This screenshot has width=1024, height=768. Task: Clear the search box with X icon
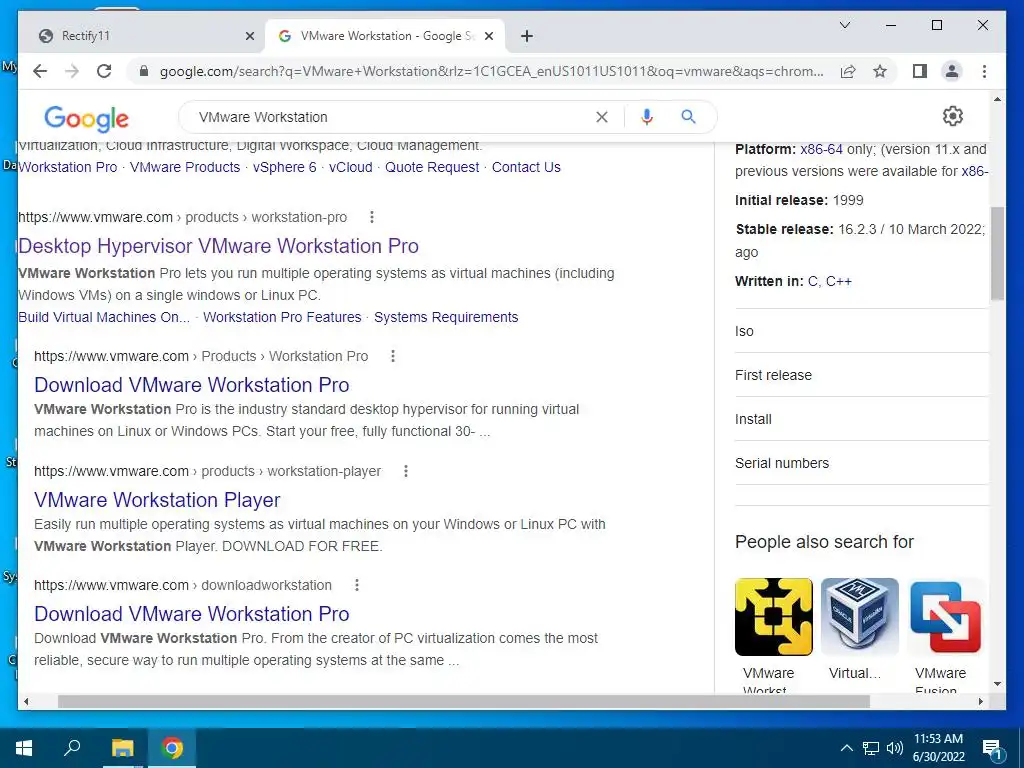point(601,117)
